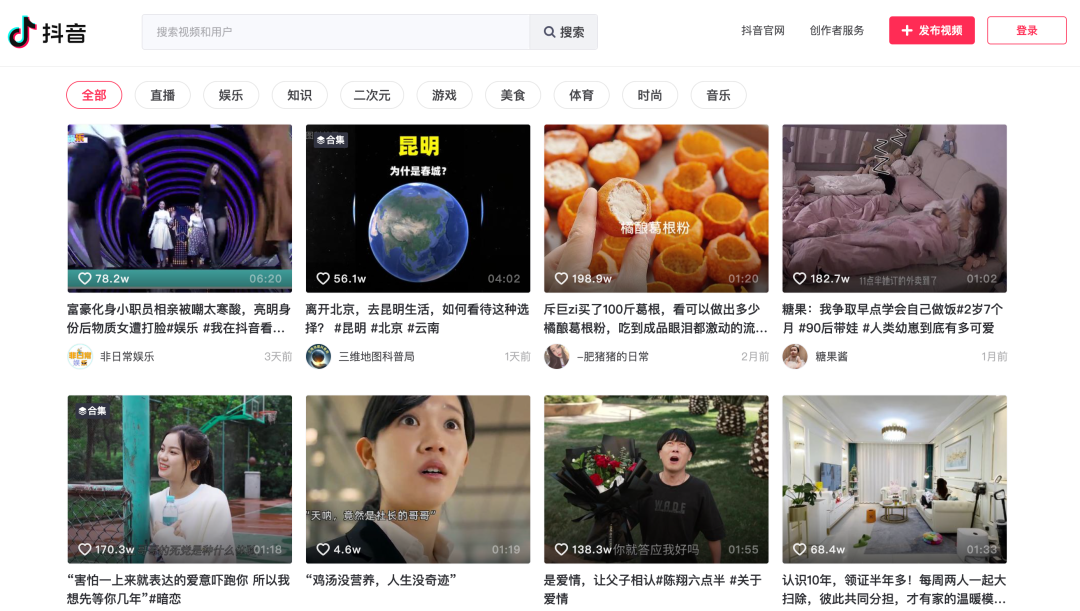Open the pink bedroom video thumbnail
Image resolution: width=1080 pixels, height=611 pixels.
point(895,208)
